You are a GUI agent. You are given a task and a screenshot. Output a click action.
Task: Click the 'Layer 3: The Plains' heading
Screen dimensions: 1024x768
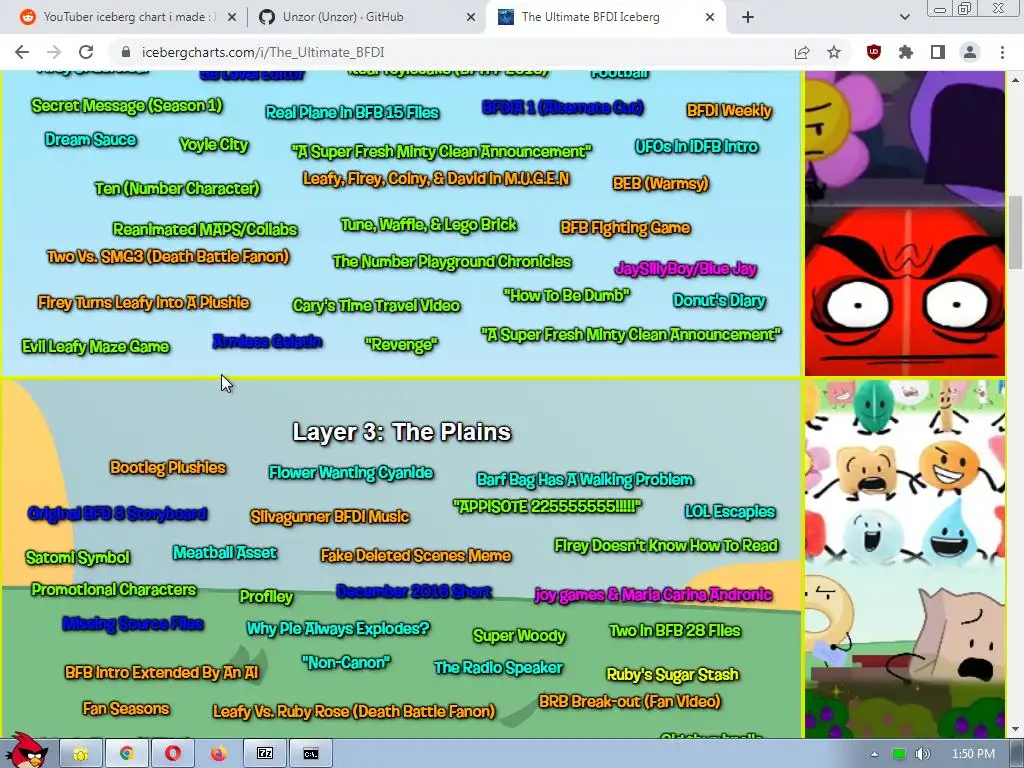pyautogui.click(x=401, y=432)
